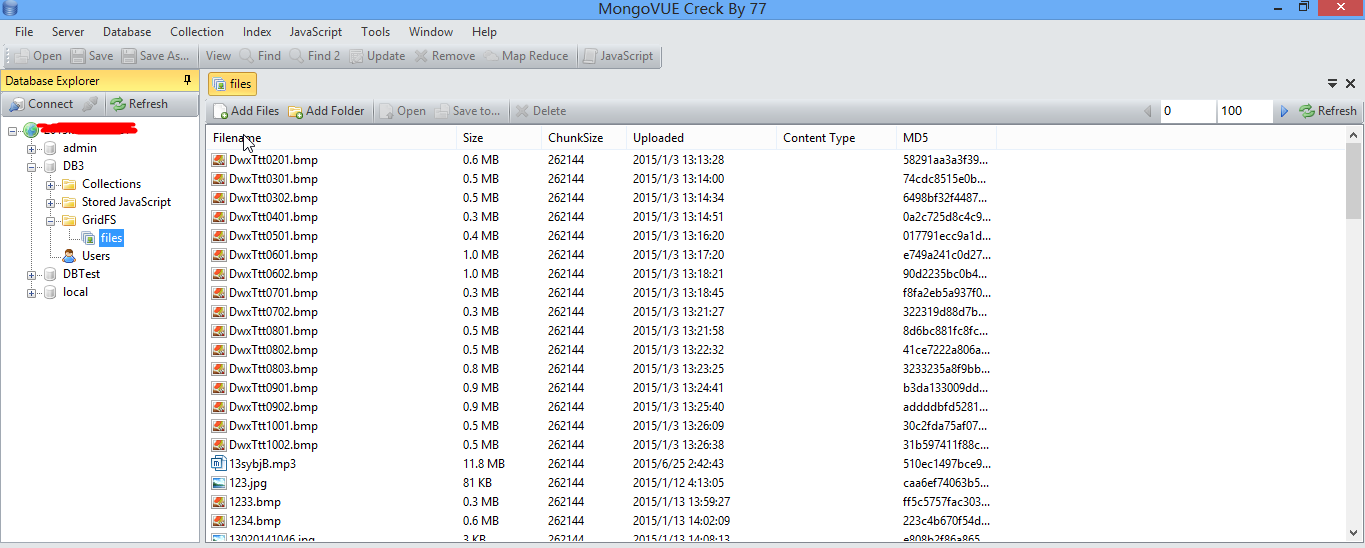Click Connect in Database Explorer
Image resolution: width=1365 pixels, height=548 pixels.
[x=41, y=104]
